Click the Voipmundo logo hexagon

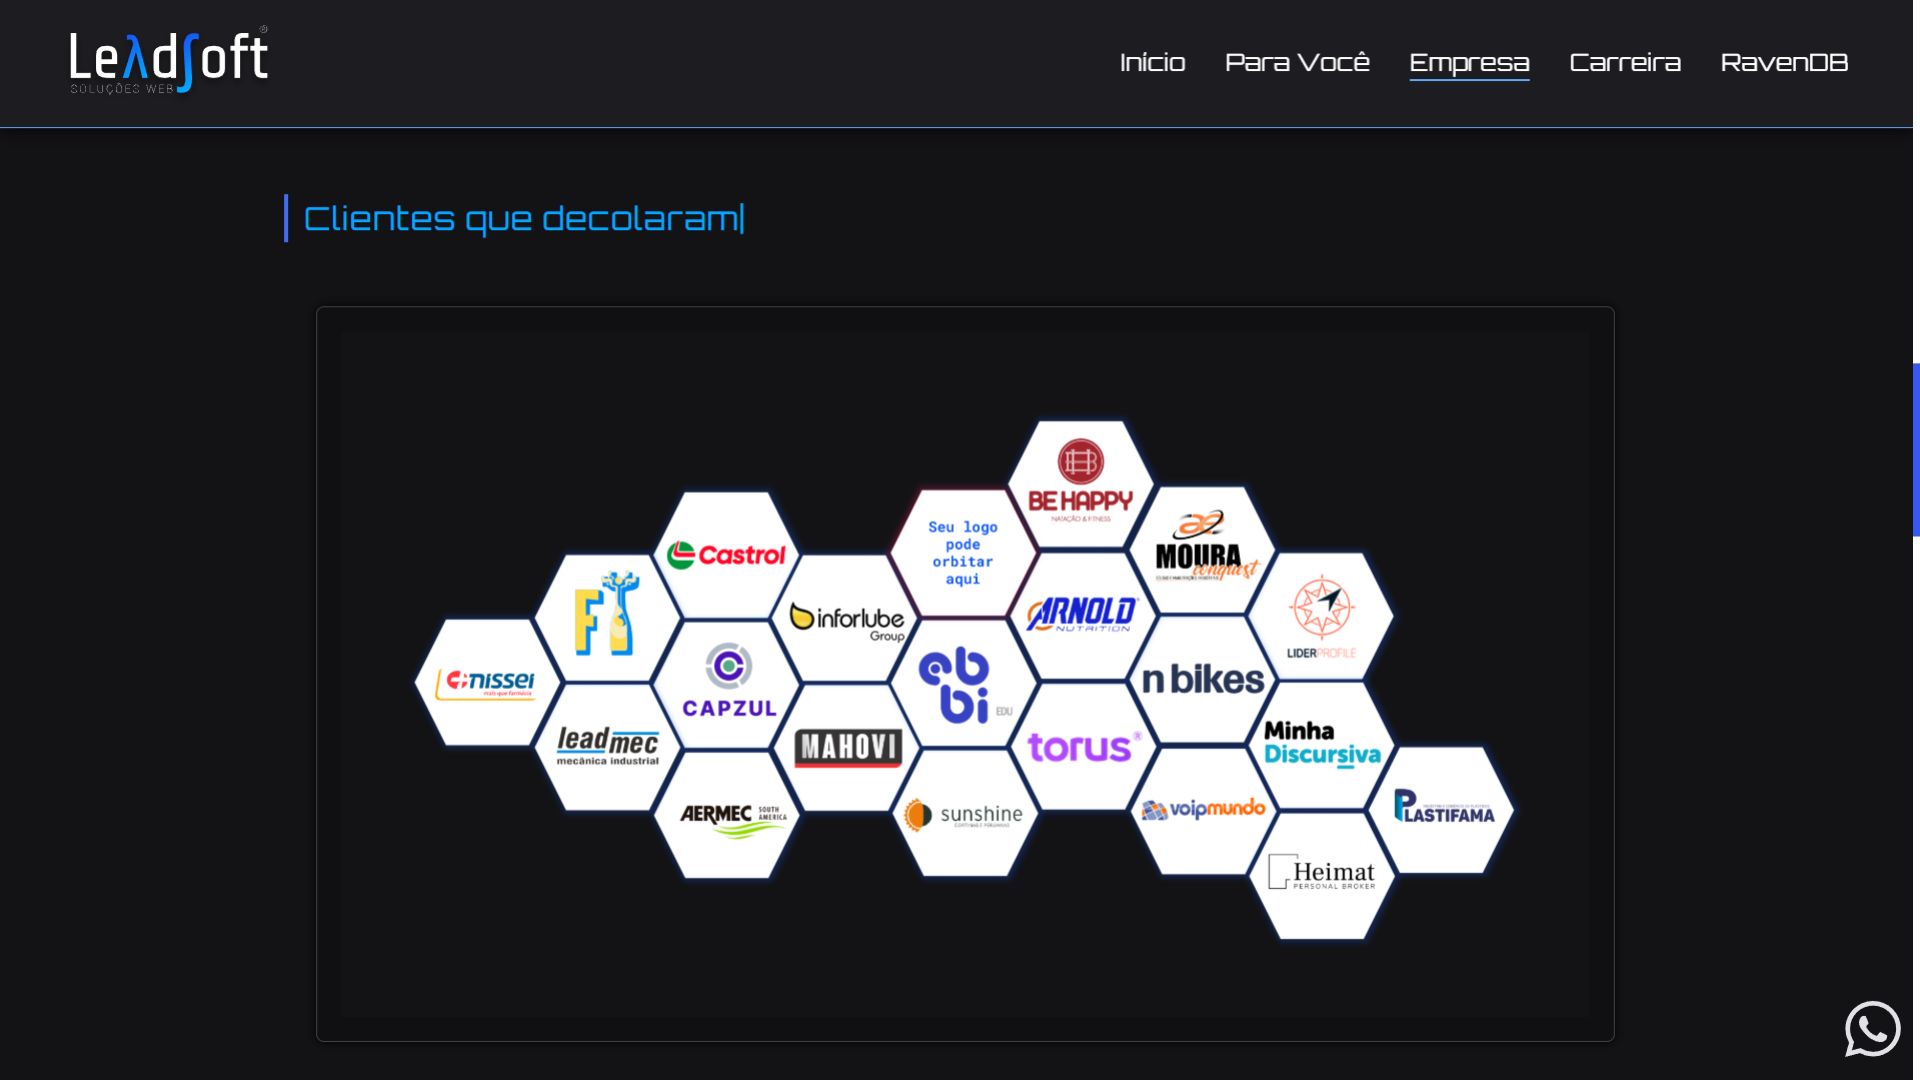click(x=1203, y=810)
